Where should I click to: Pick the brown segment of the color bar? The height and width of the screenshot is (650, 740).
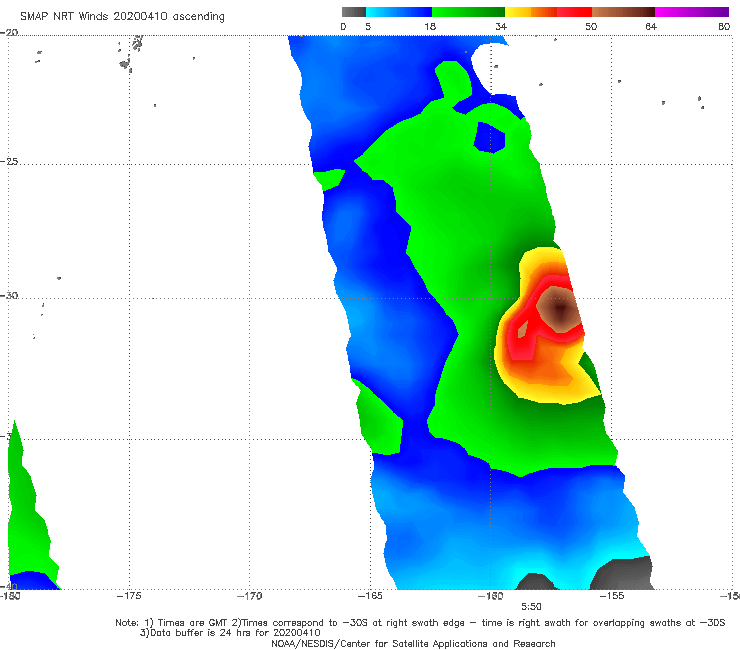pyautogui.click(x=623, y=12)
